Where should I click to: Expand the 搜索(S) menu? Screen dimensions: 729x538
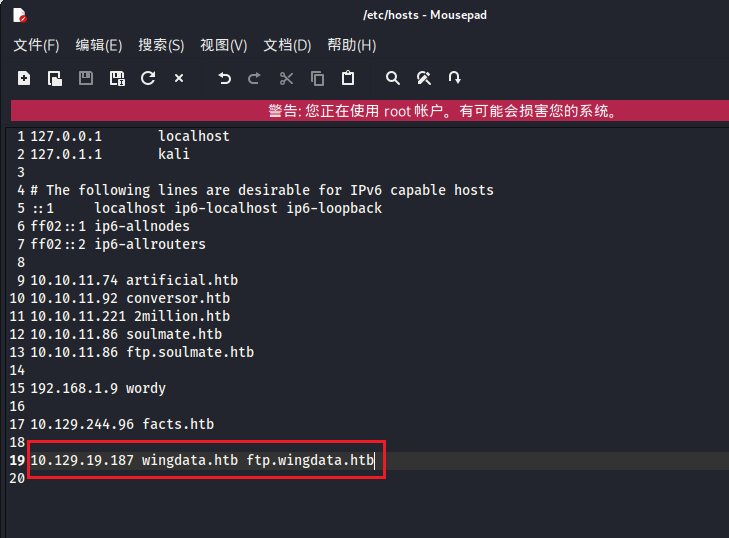tap(161, 45)
